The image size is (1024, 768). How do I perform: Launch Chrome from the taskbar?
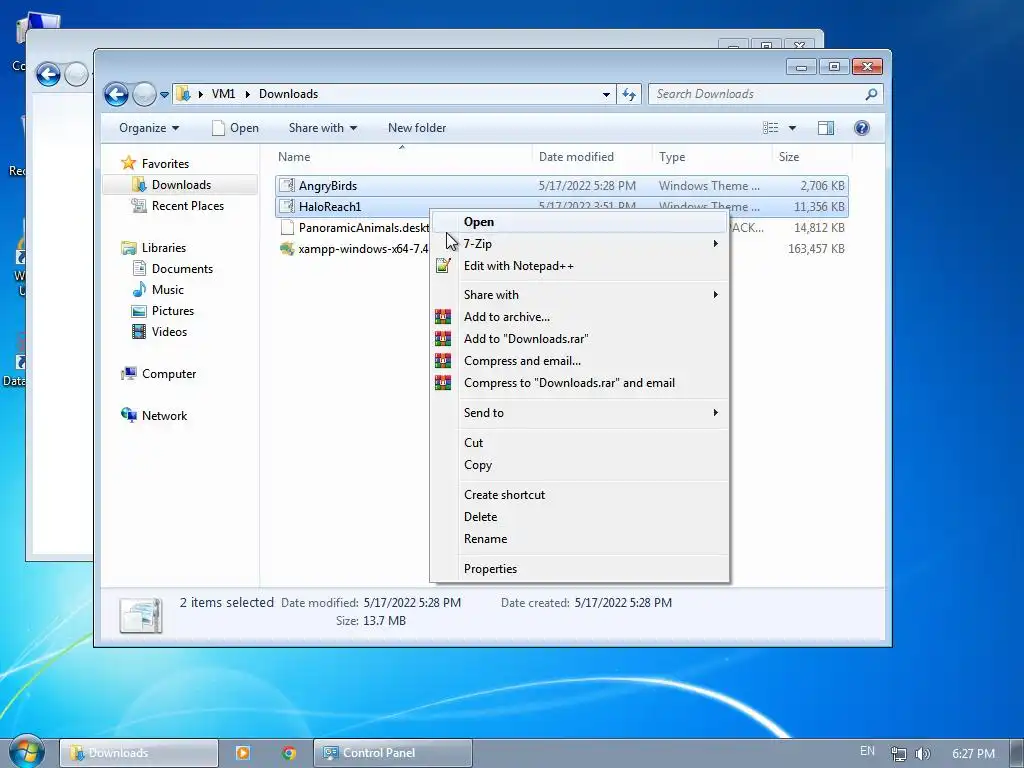[289, 753]
